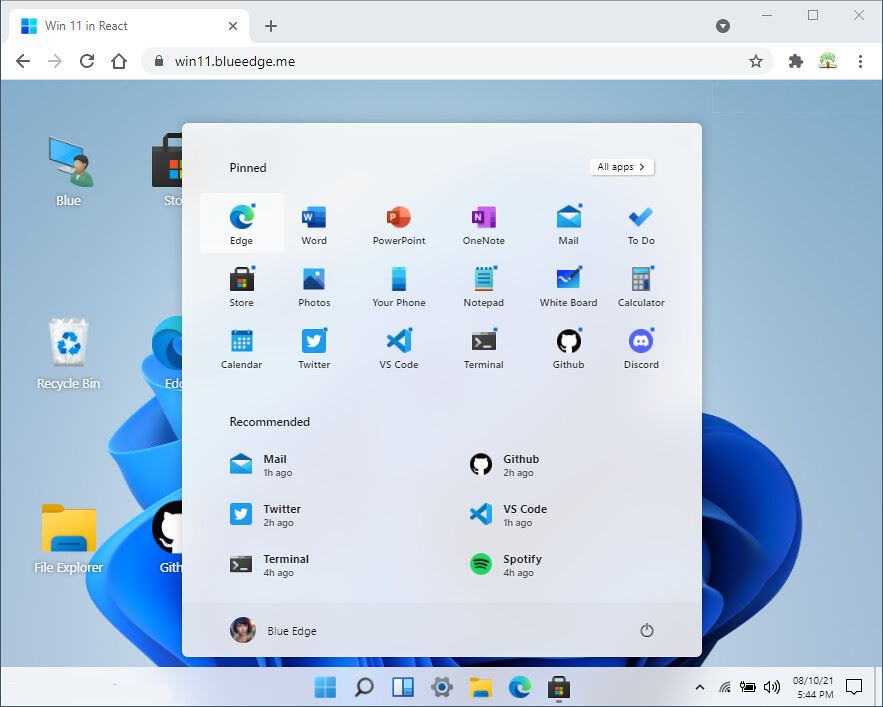This screenshot has width=883, height=707.
Task: Click the battery icon in the tray
Action: click(x=747, y=687)
